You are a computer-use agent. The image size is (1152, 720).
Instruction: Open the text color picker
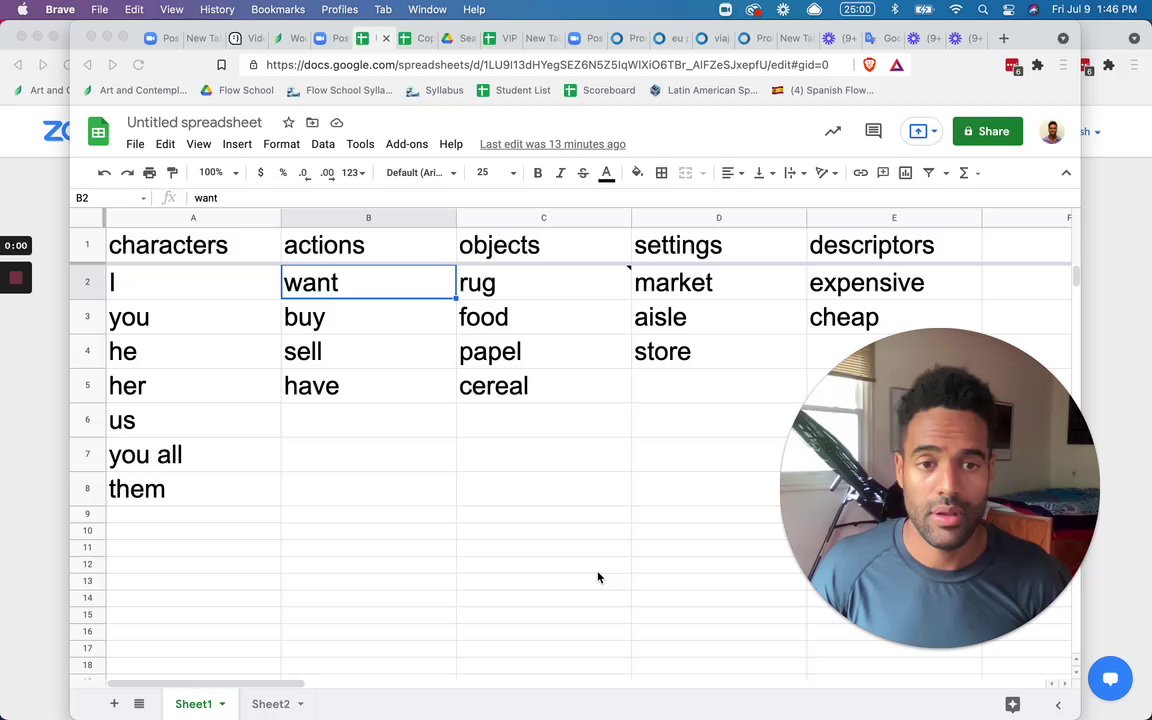click(x=607, y=173)
